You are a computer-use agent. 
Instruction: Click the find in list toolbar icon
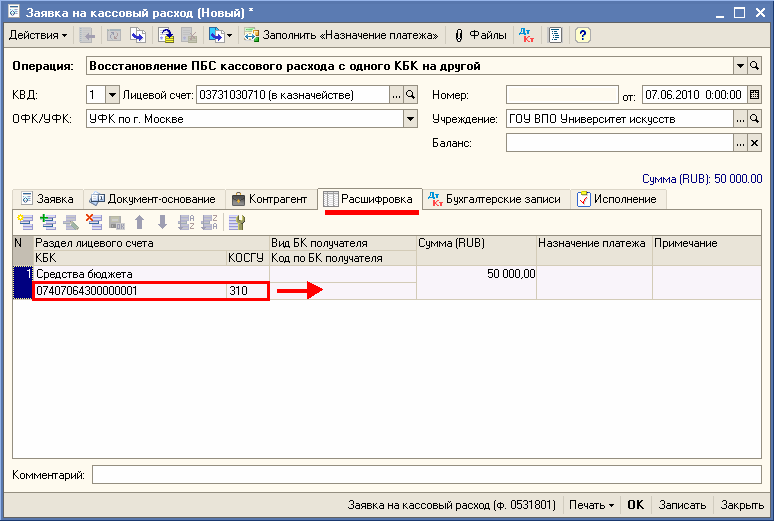pos(88,36)
